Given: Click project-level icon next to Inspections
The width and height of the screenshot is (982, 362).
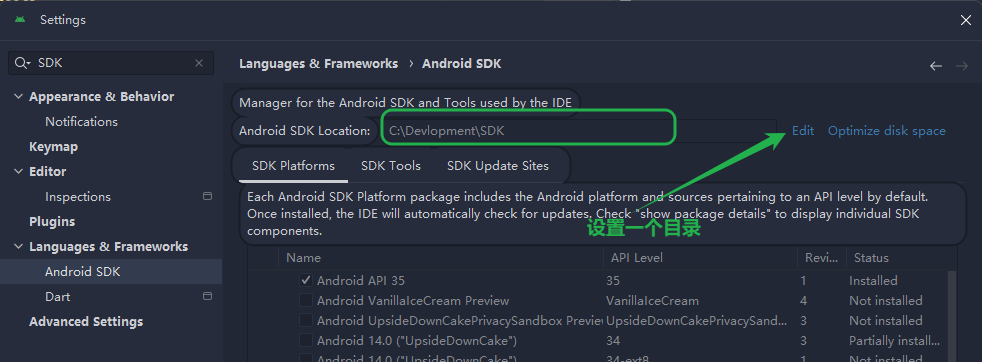Looking at the screenshot, I should pos(207,196).
